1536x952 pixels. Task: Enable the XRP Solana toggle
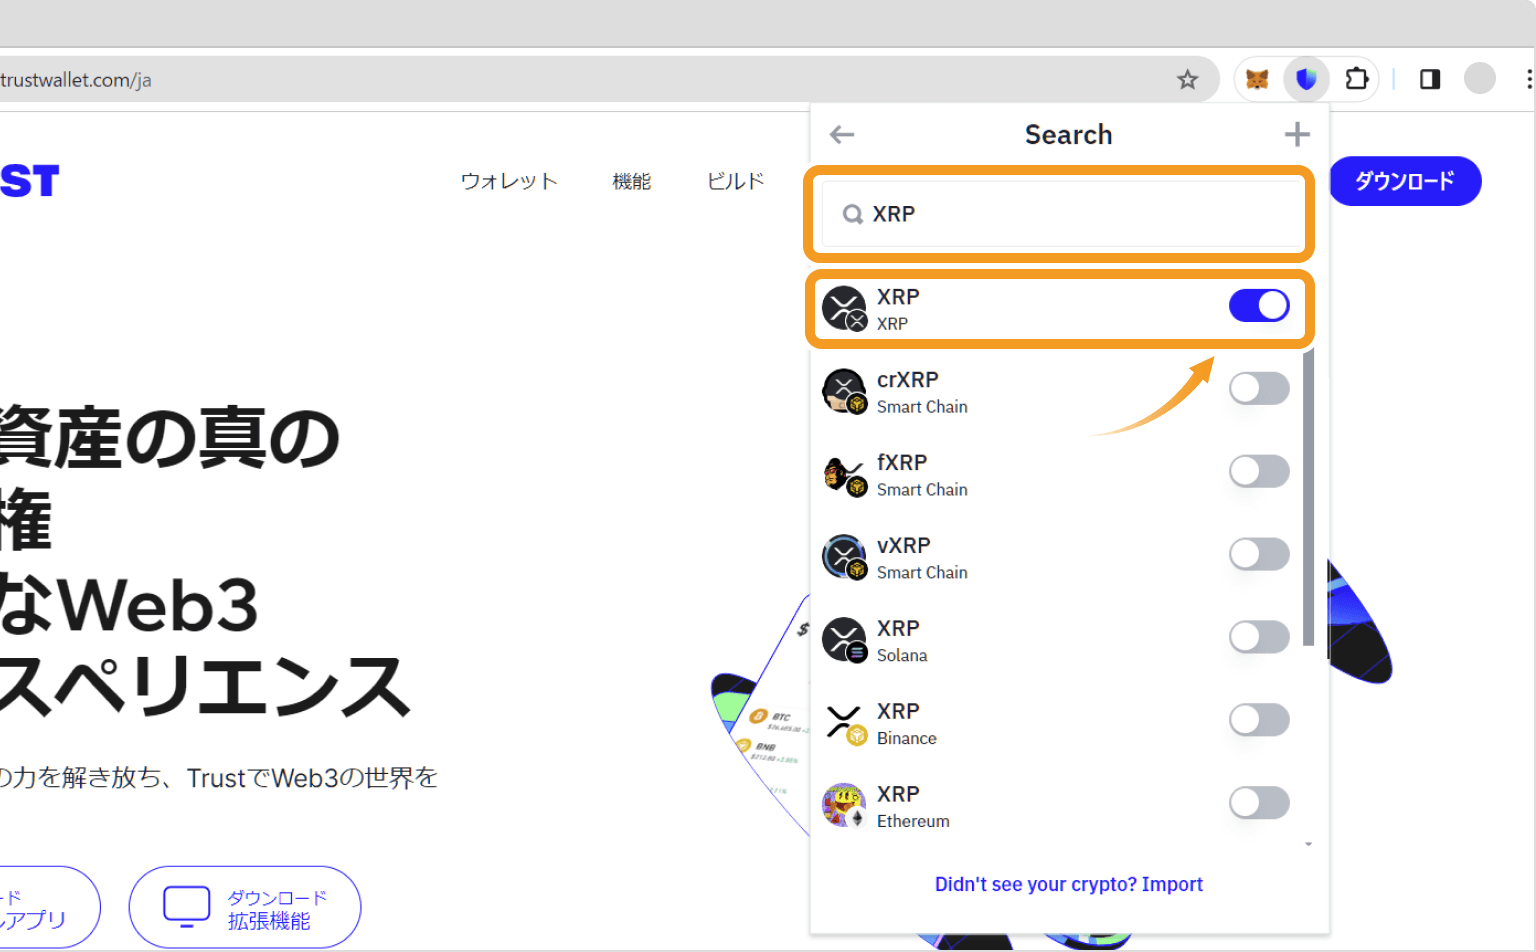[1259, 638]
